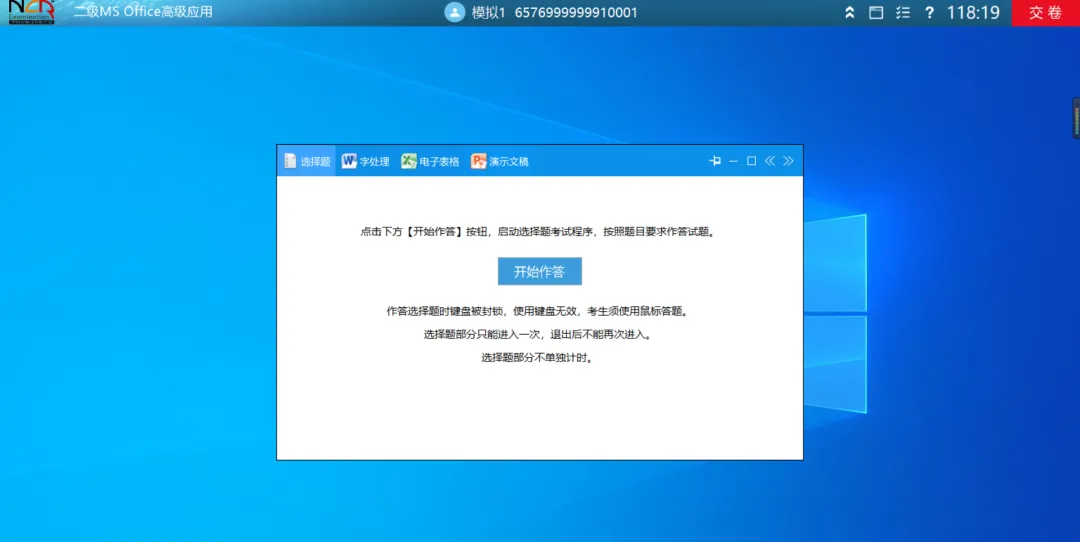Open the 演示文稿 tab

pyautogui.click(x=500, y=161)
